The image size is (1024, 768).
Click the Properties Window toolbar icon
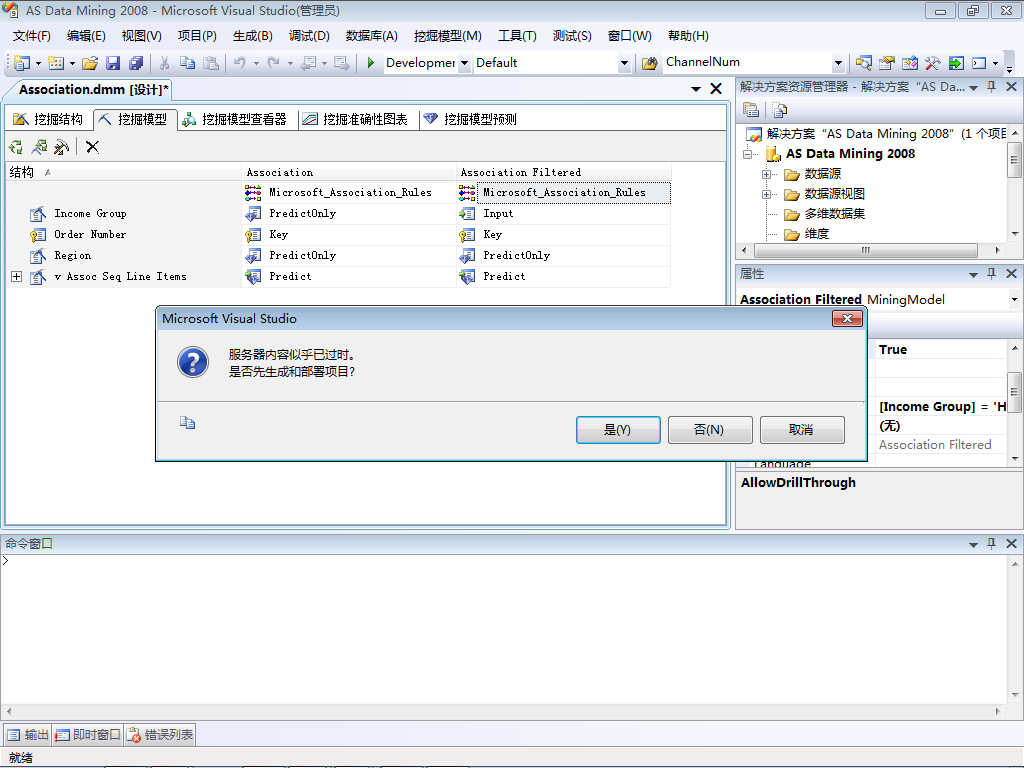(x=886, y=63)
